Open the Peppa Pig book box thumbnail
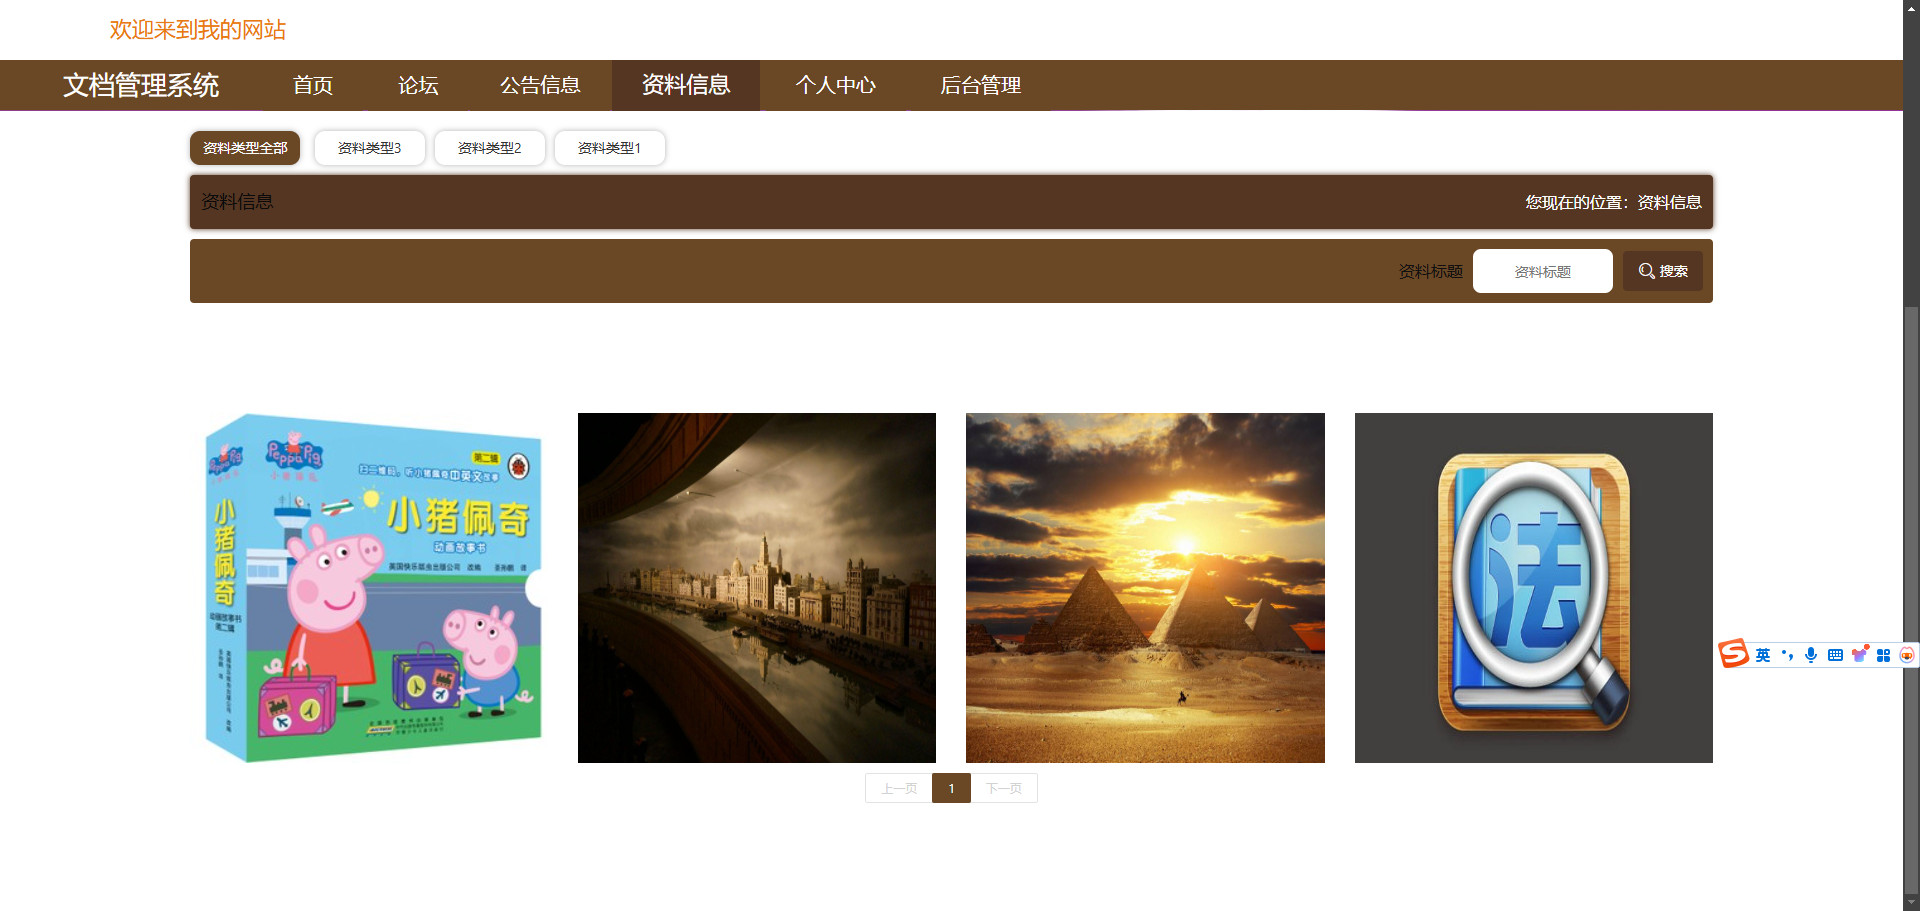Screen dimensions: 1920x911 click(x=369, y=588)
